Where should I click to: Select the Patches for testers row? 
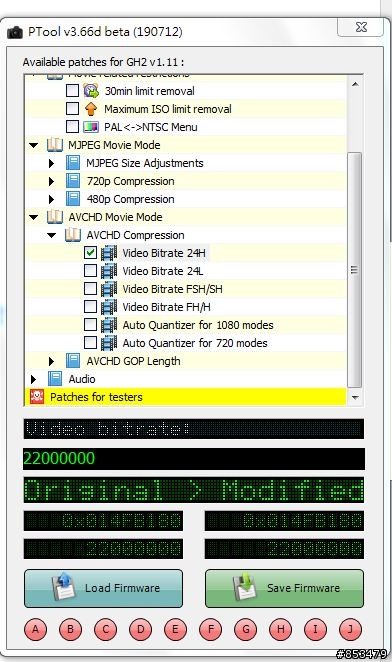[x=186, y=397]
